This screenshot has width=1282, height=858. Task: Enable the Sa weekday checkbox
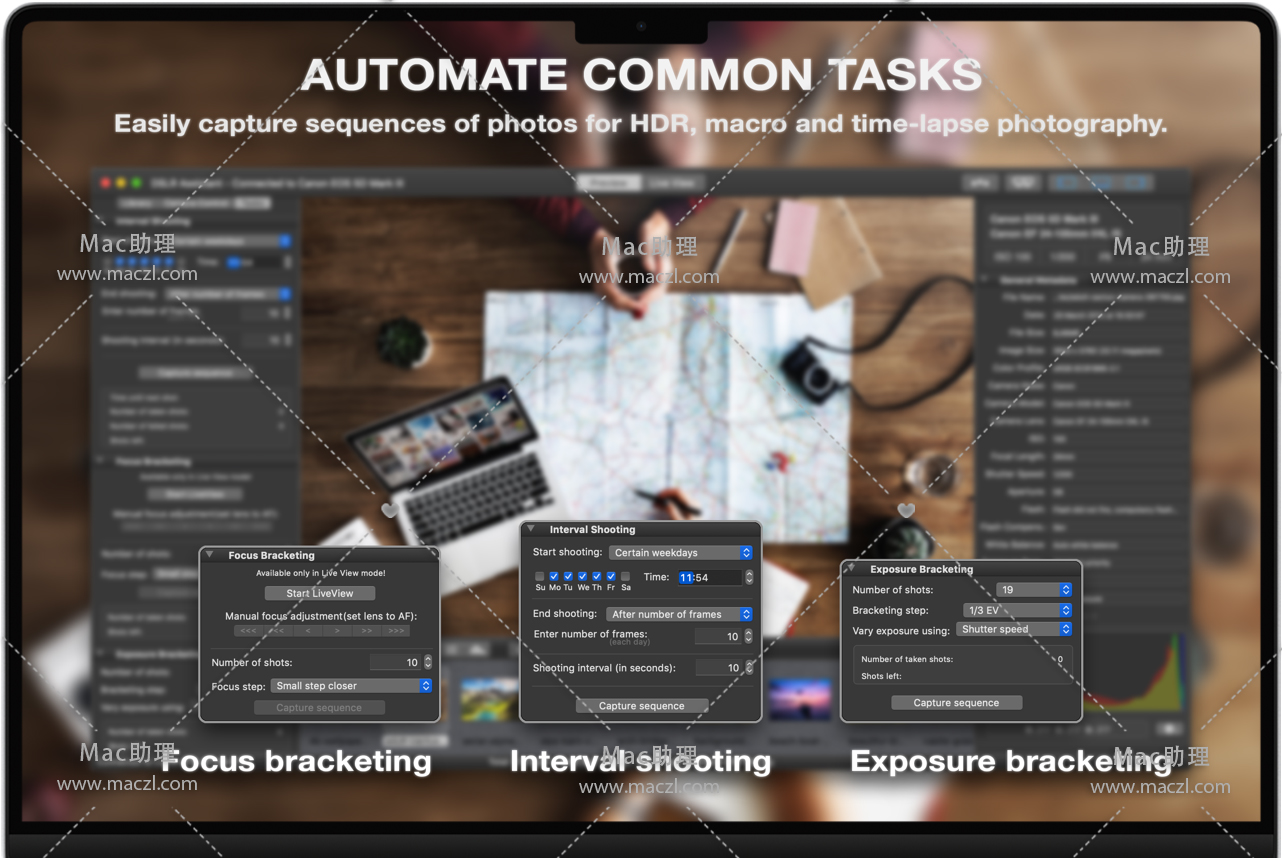point(626,577)
